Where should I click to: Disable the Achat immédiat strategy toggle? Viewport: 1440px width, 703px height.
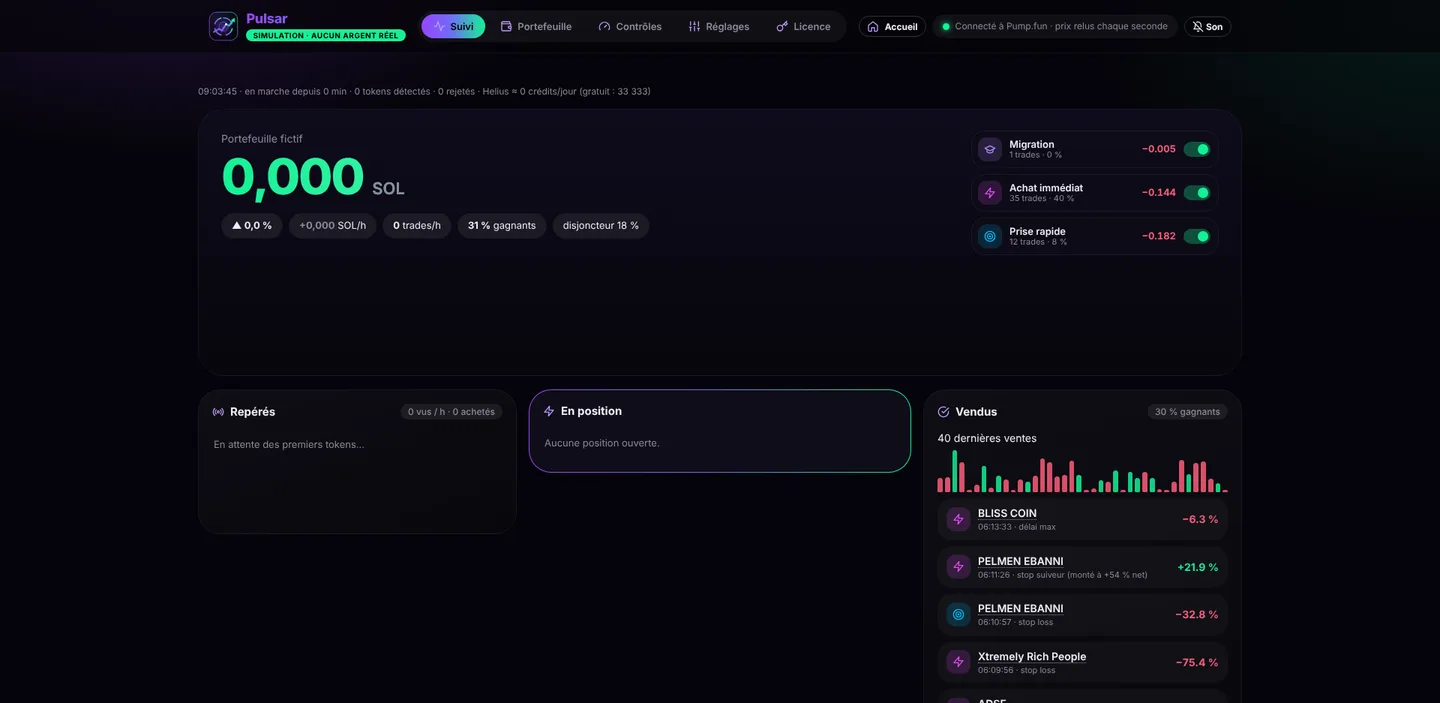[1197, 192]
